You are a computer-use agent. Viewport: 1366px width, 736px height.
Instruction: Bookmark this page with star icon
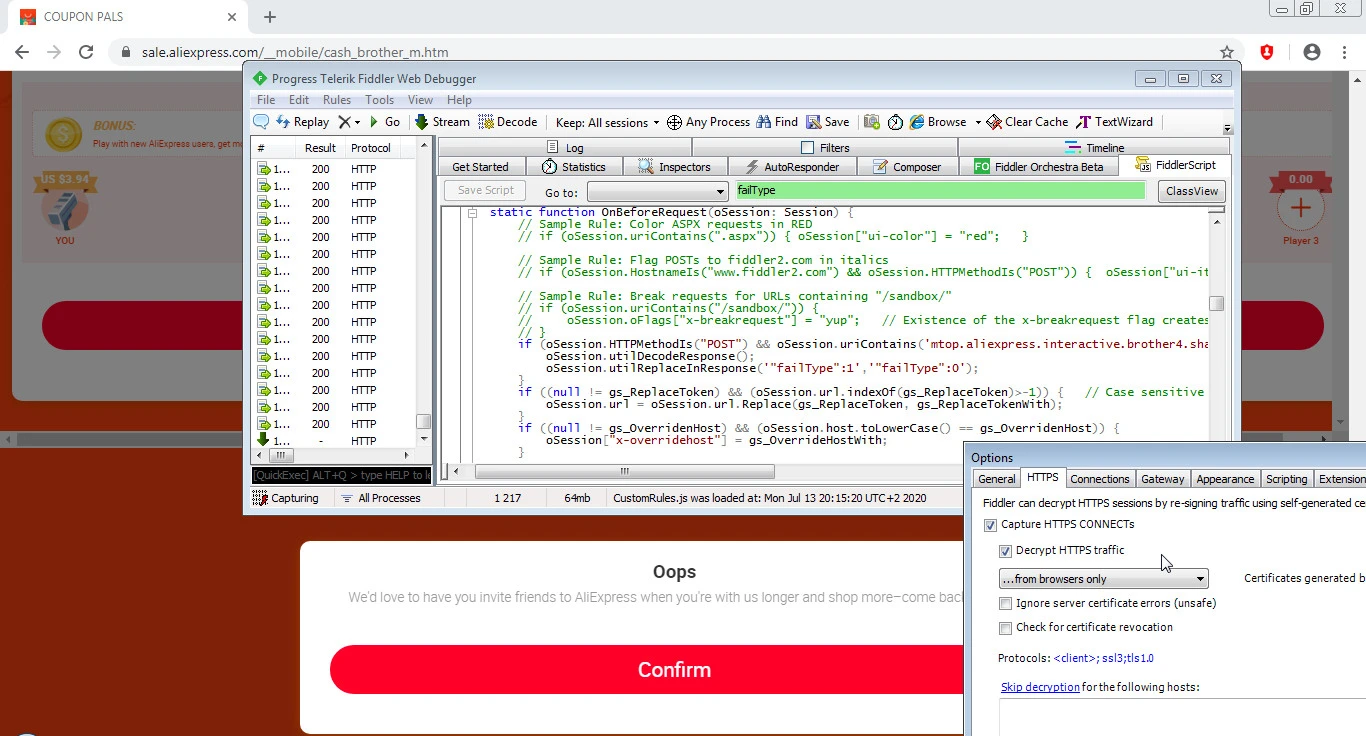pyautogui.click(x=1227, y=52)
